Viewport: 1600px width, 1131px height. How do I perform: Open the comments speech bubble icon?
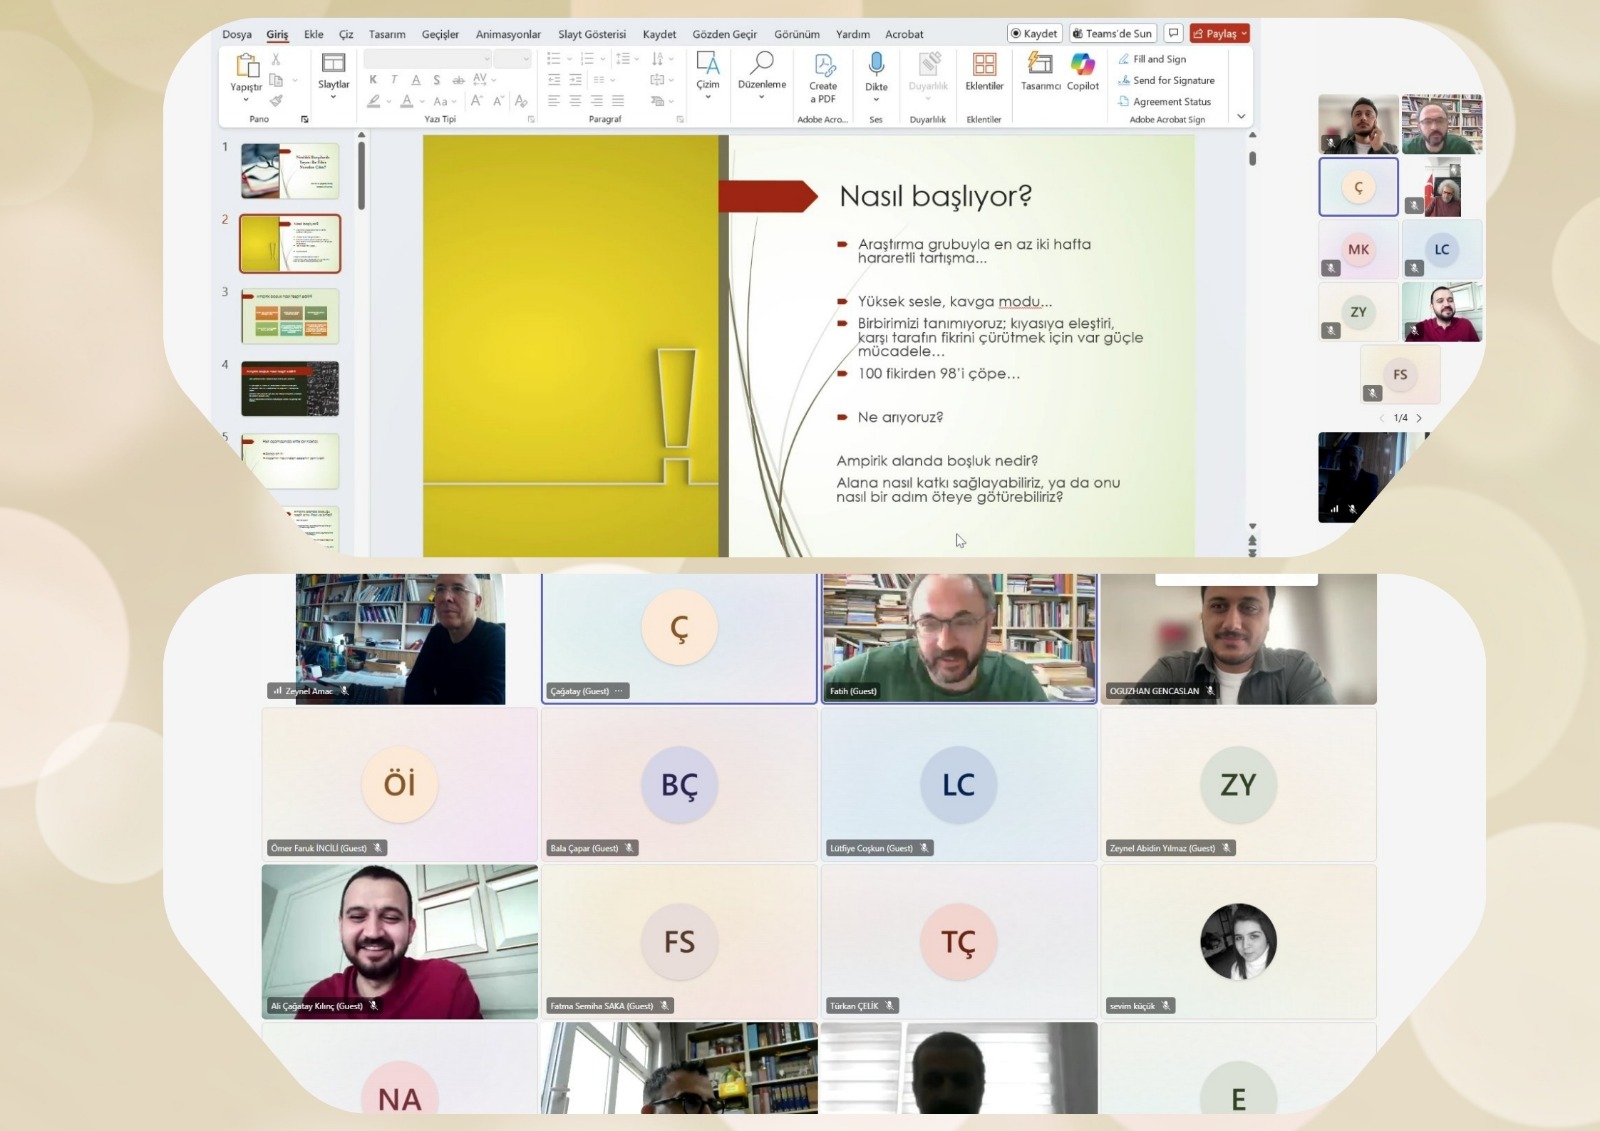(1174, 34)
